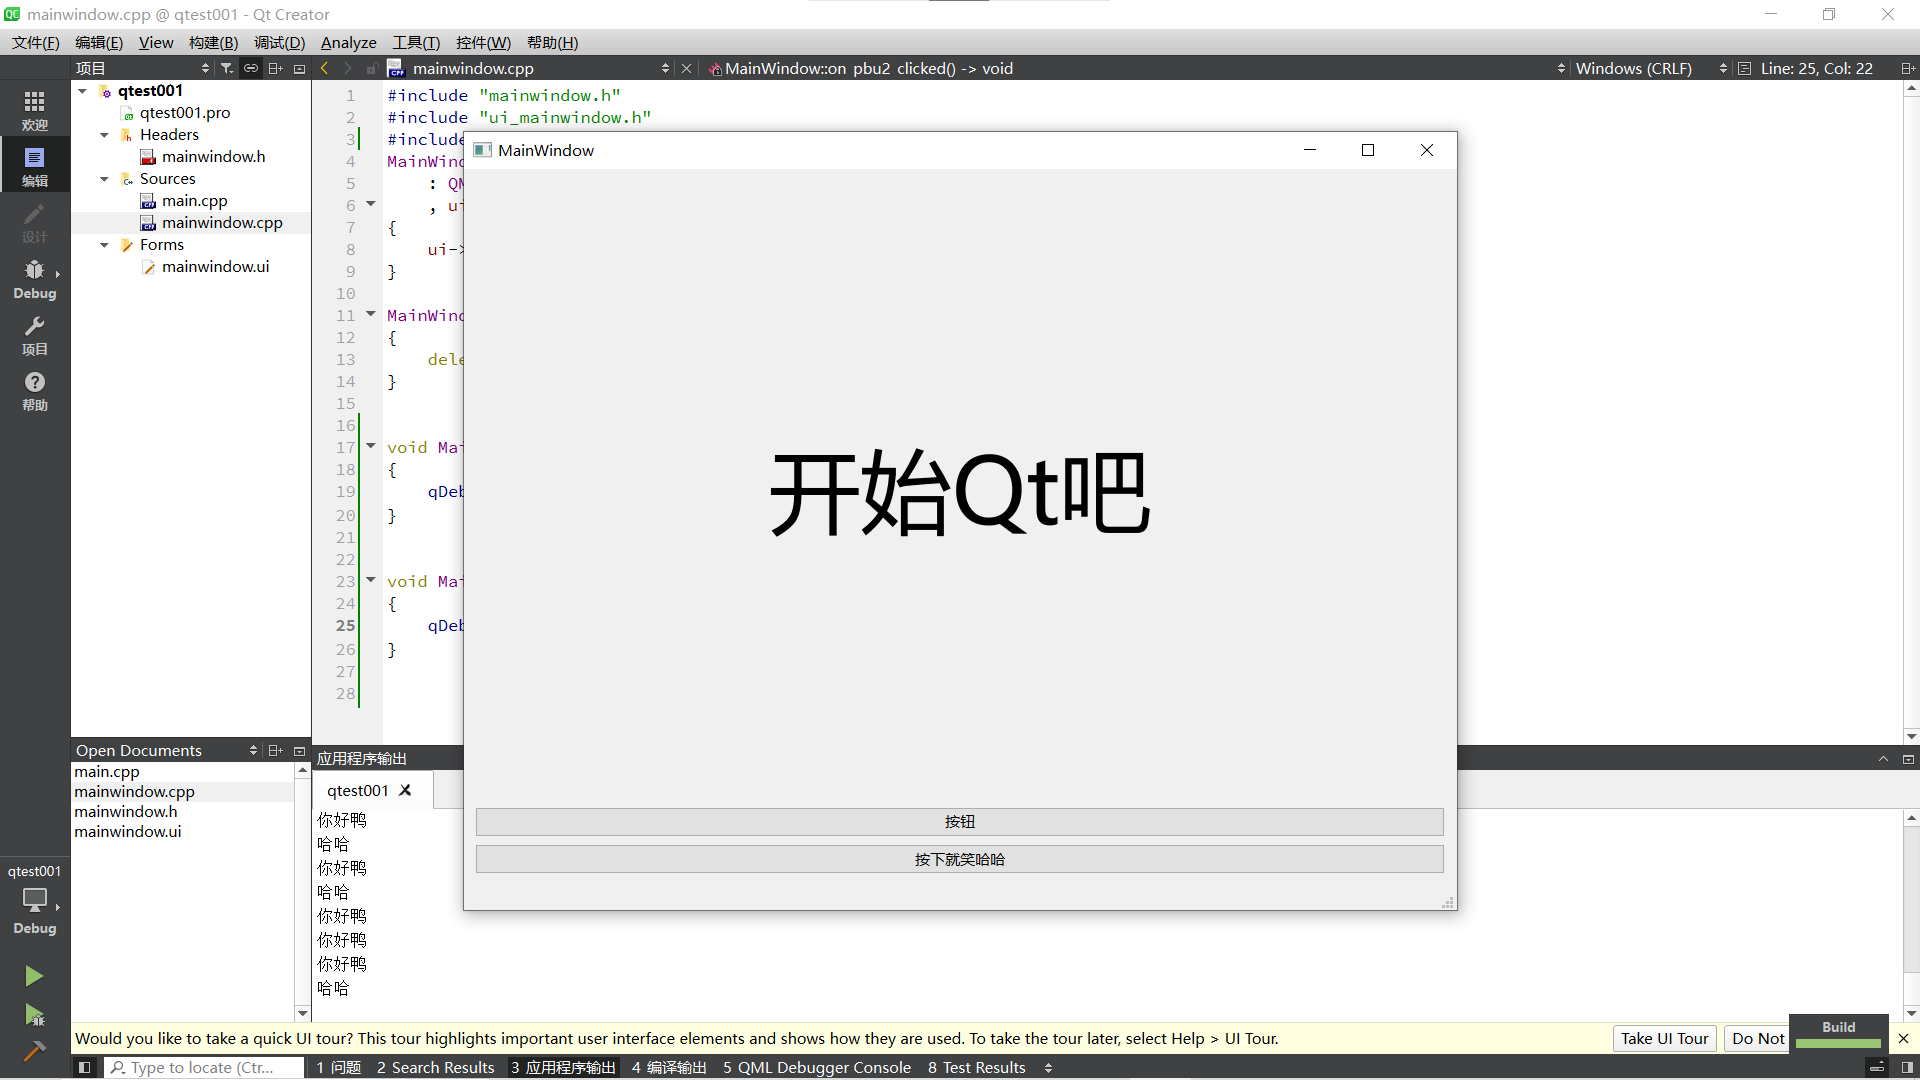The height and width of the screenshot is (1080, 1920).
Task: Open the 构建(B) menu
Action: point(213,42)
